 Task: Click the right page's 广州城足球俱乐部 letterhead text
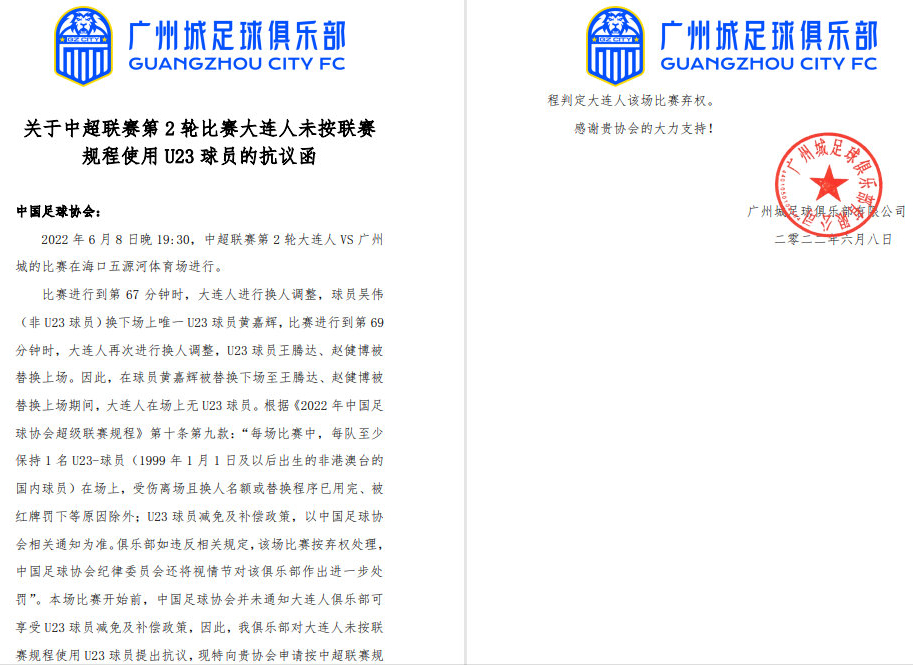click(769, 36)
